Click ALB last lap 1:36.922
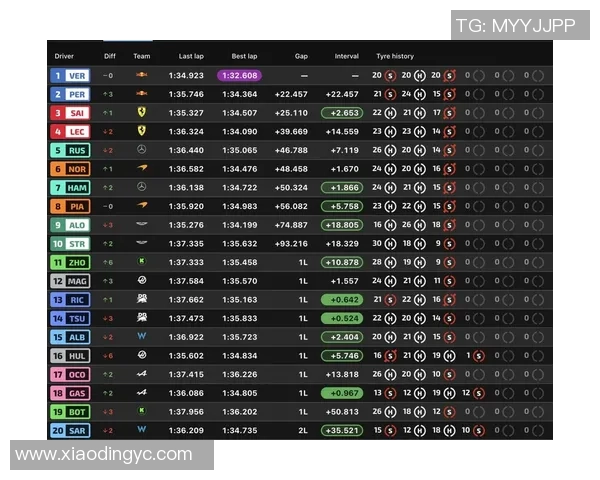The image size is (600, 480). (x=186, y=337)
